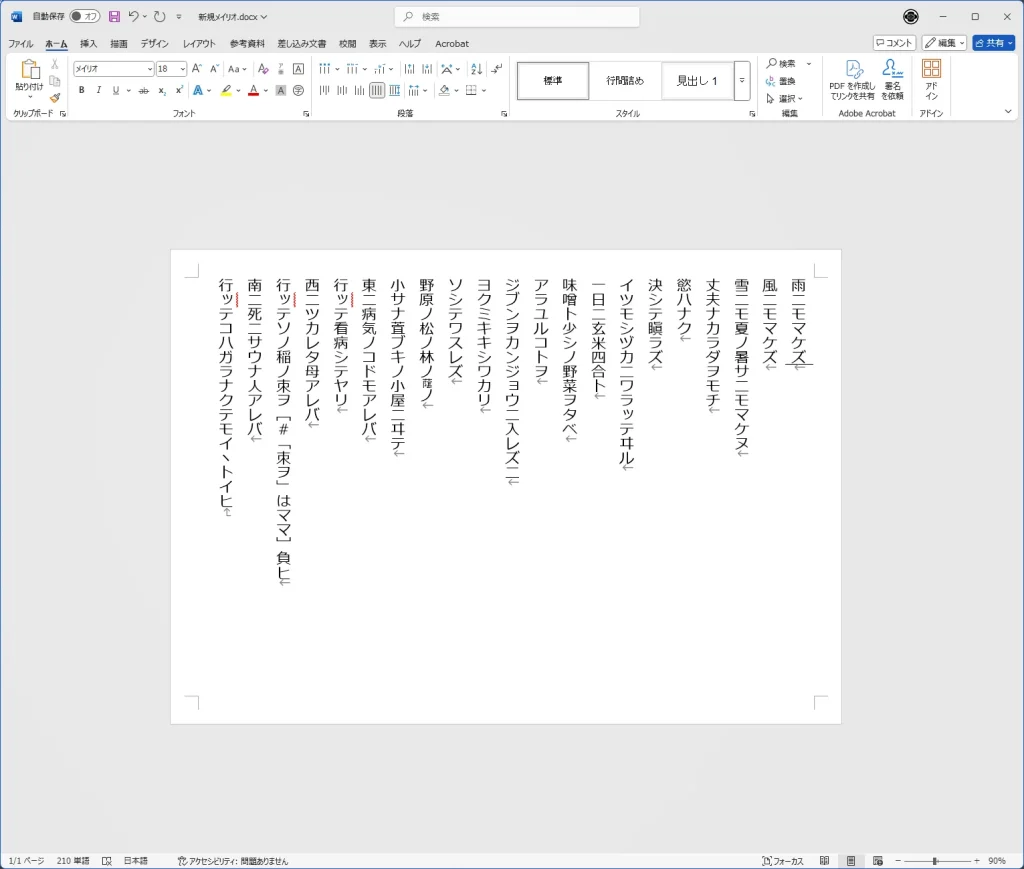Image resolution: width=1024 pixels, height=869 pixels.
Task: Open Add-ins (アドイン) from the ribbon
Action: (931, 80)
